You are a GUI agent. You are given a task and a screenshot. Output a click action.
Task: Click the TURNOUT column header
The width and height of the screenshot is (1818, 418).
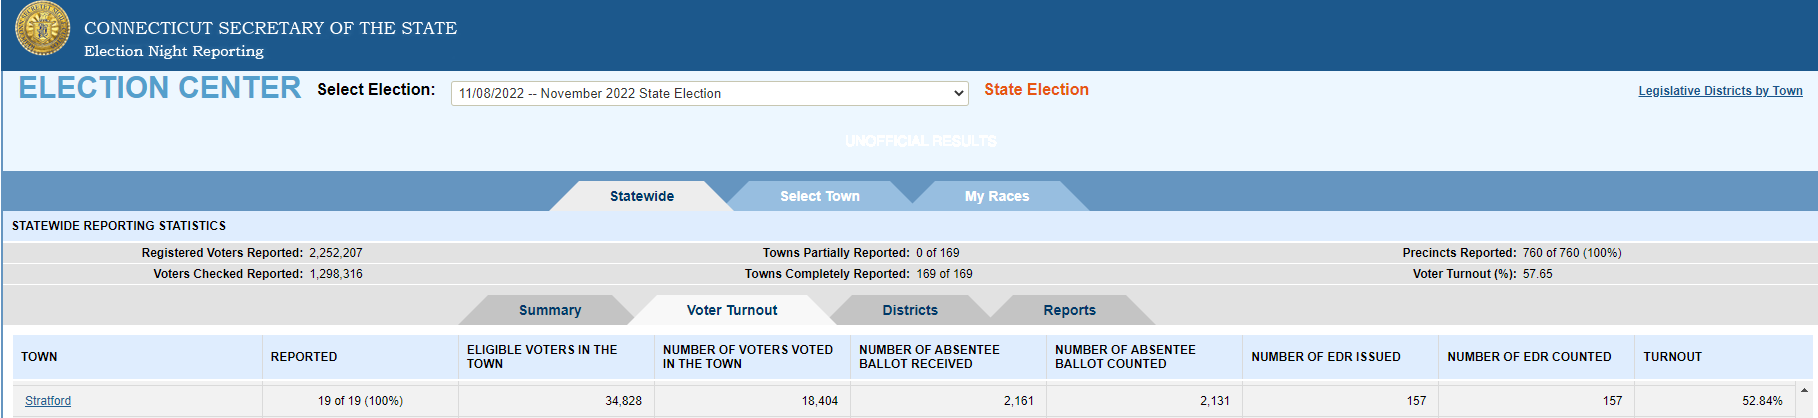[x=1672, y=357]
